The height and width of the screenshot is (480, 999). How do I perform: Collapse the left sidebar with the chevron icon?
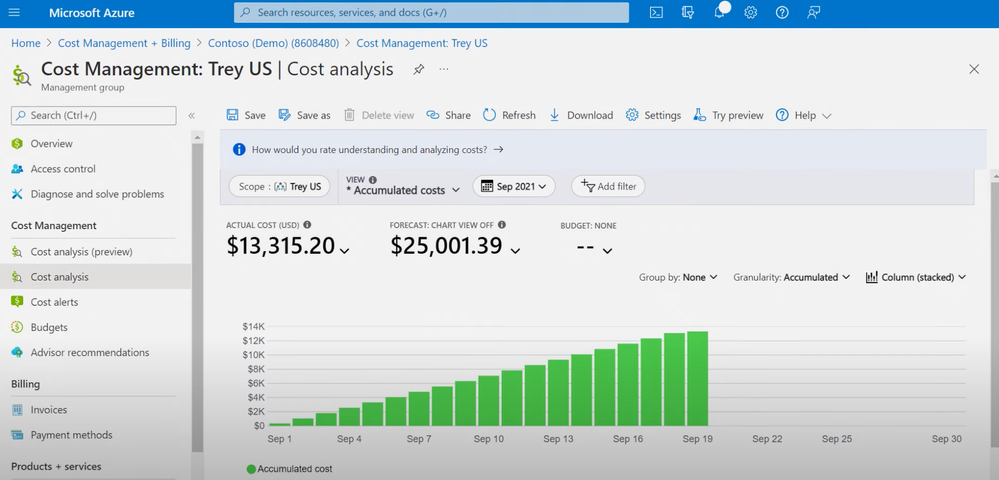[x=191, y=116]
